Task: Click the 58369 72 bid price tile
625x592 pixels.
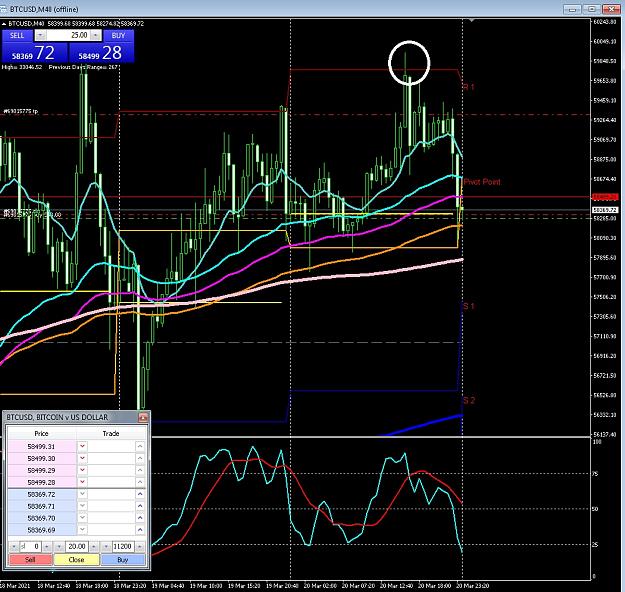Action: (35, 53)
